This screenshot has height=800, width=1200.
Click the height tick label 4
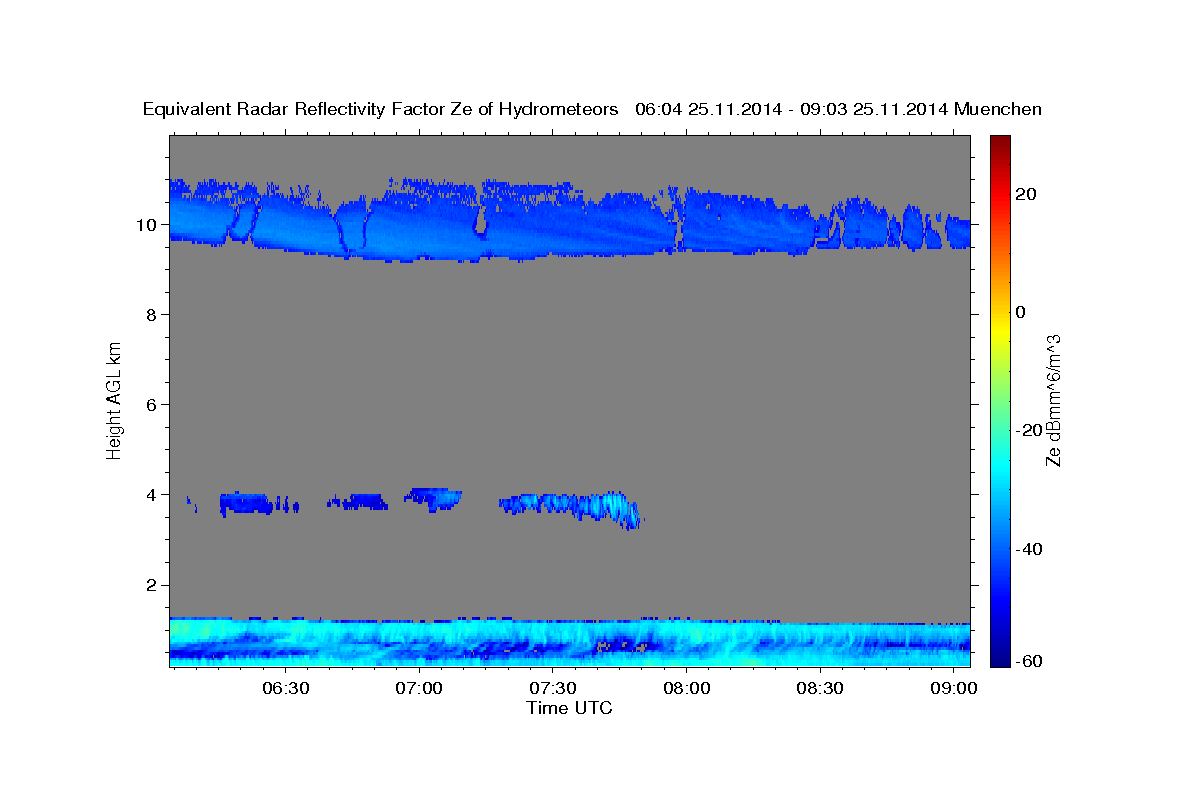coord(153,494)
